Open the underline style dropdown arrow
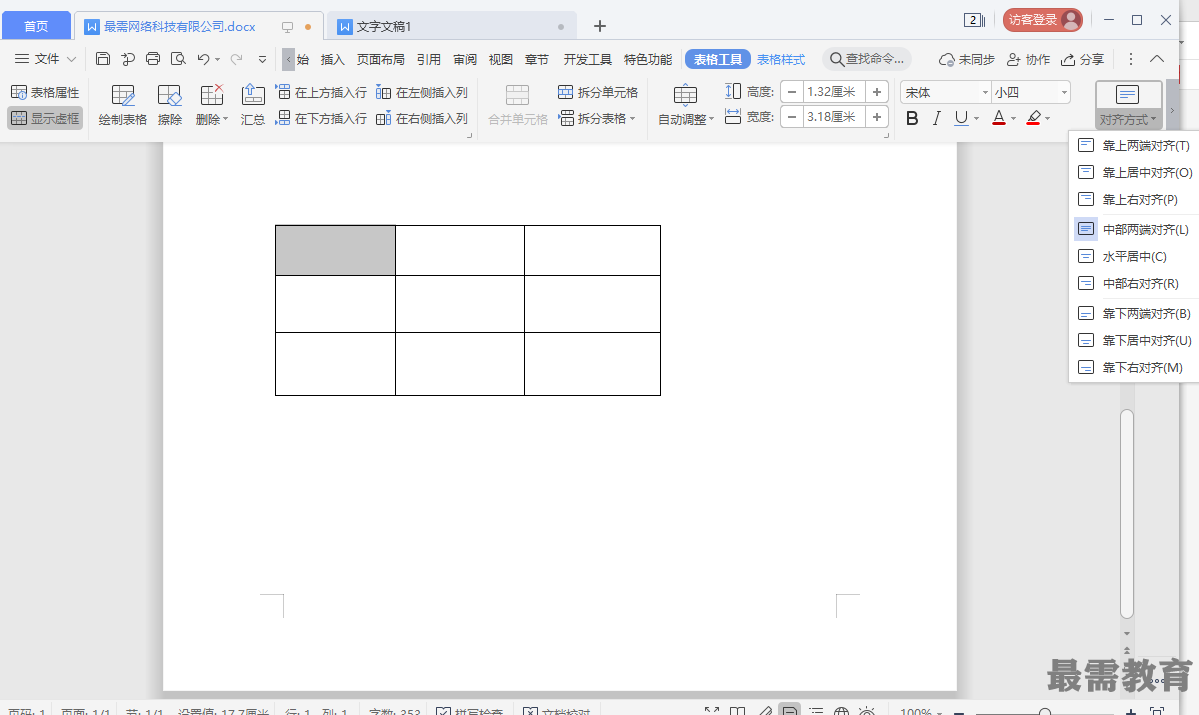The width and height of the screenshot is (1199, 715). tap(976, 119)
